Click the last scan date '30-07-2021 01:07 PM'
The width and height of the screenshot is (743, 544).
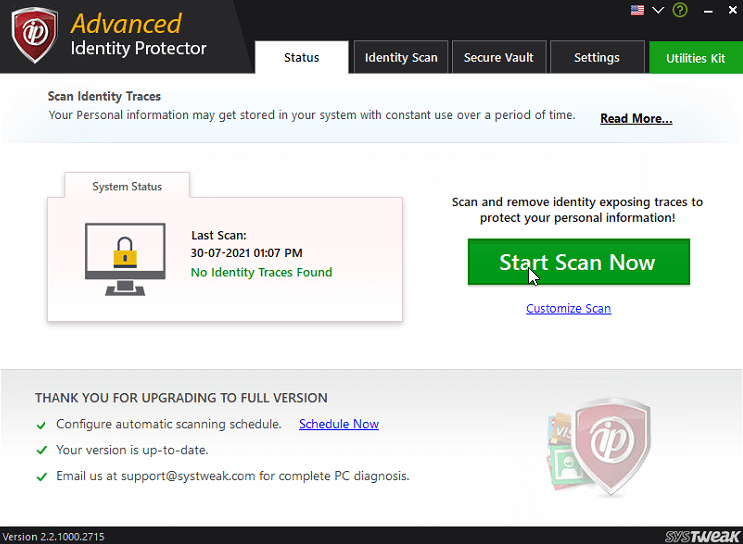point(246,253)
